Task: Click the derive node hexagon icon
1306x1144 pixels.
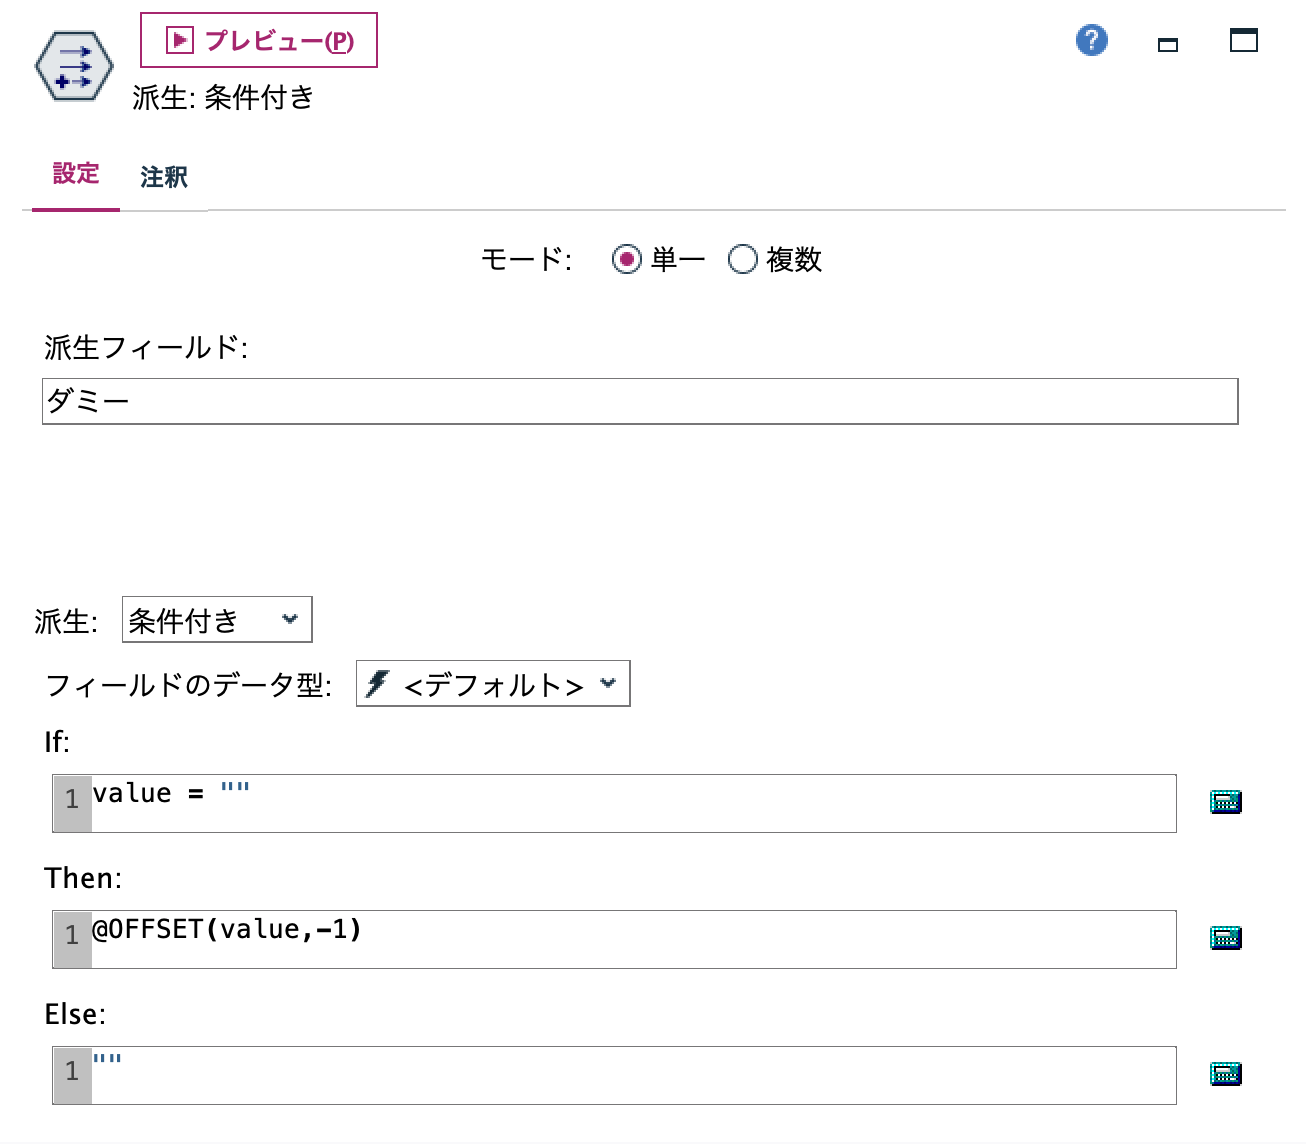Action: tap(74, 66)
